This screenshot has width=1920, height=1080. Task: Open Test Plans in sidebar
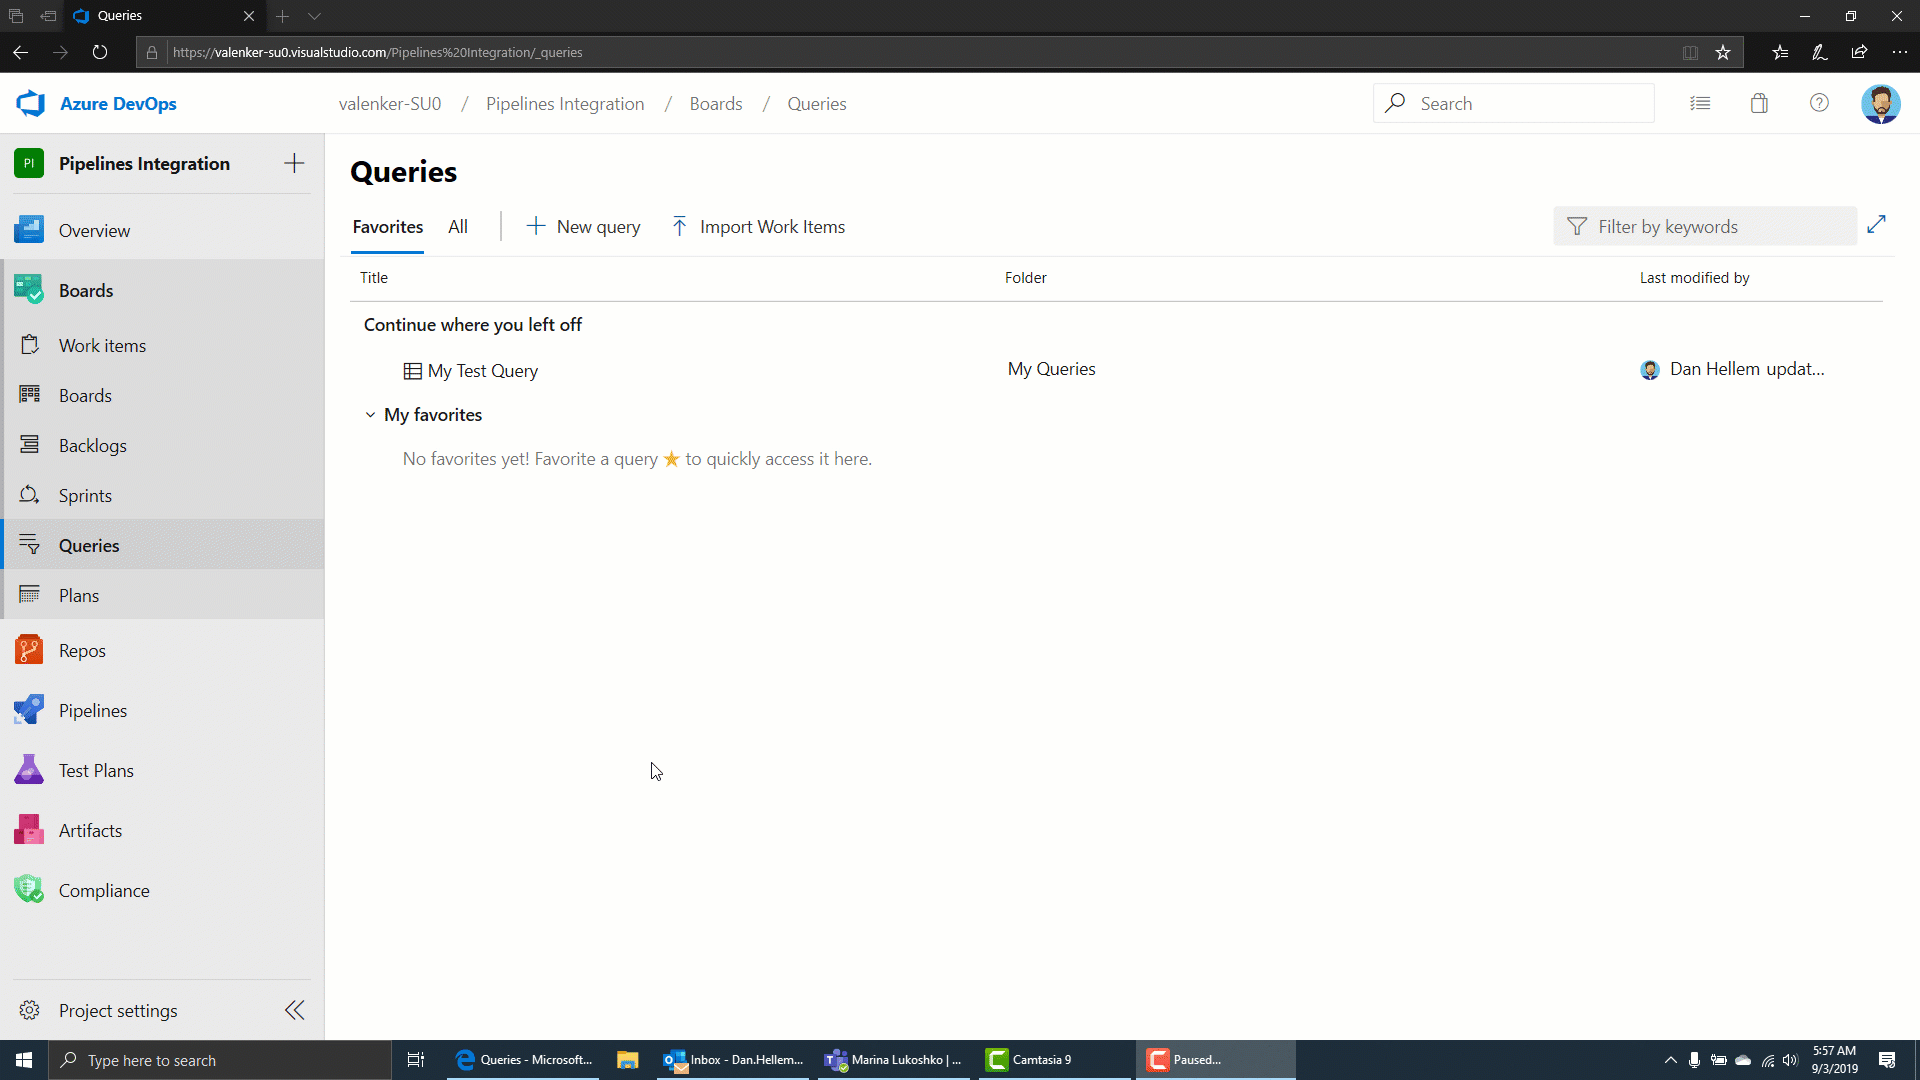point(95,770)
